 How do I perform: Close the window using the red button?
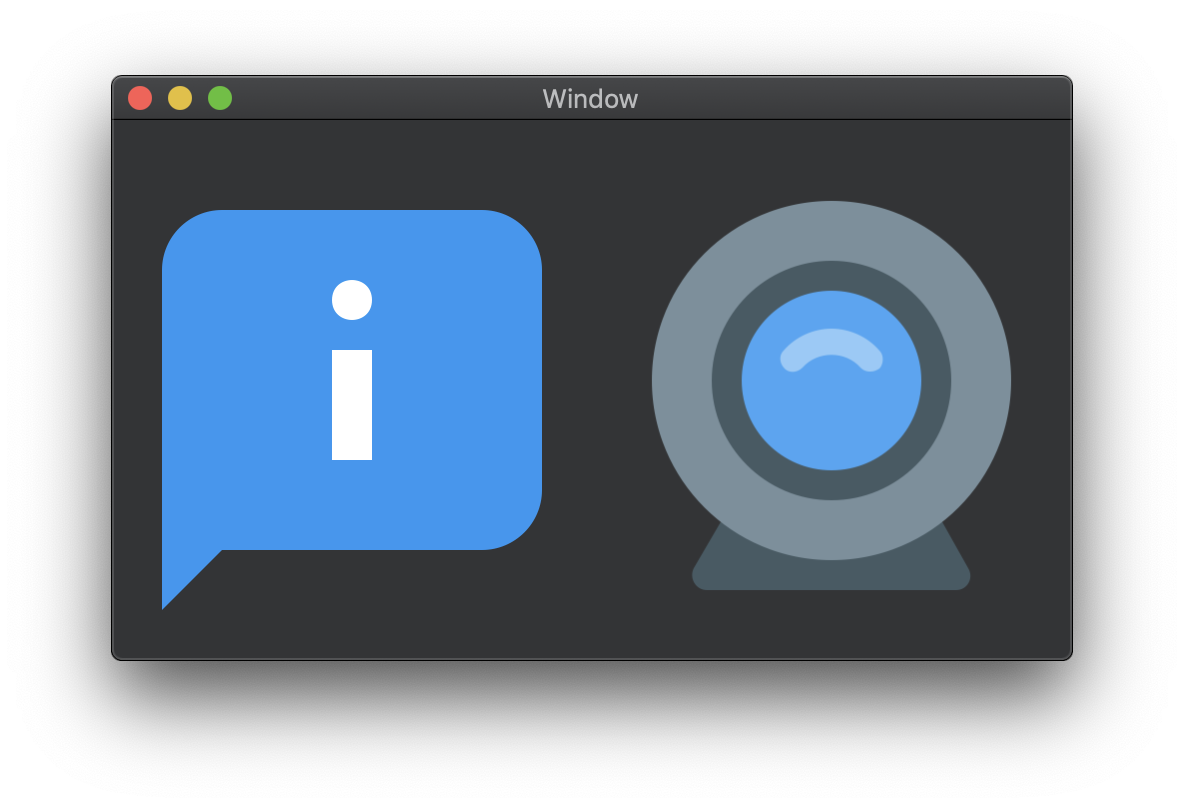pyautogui.click(x=140, y=98)
